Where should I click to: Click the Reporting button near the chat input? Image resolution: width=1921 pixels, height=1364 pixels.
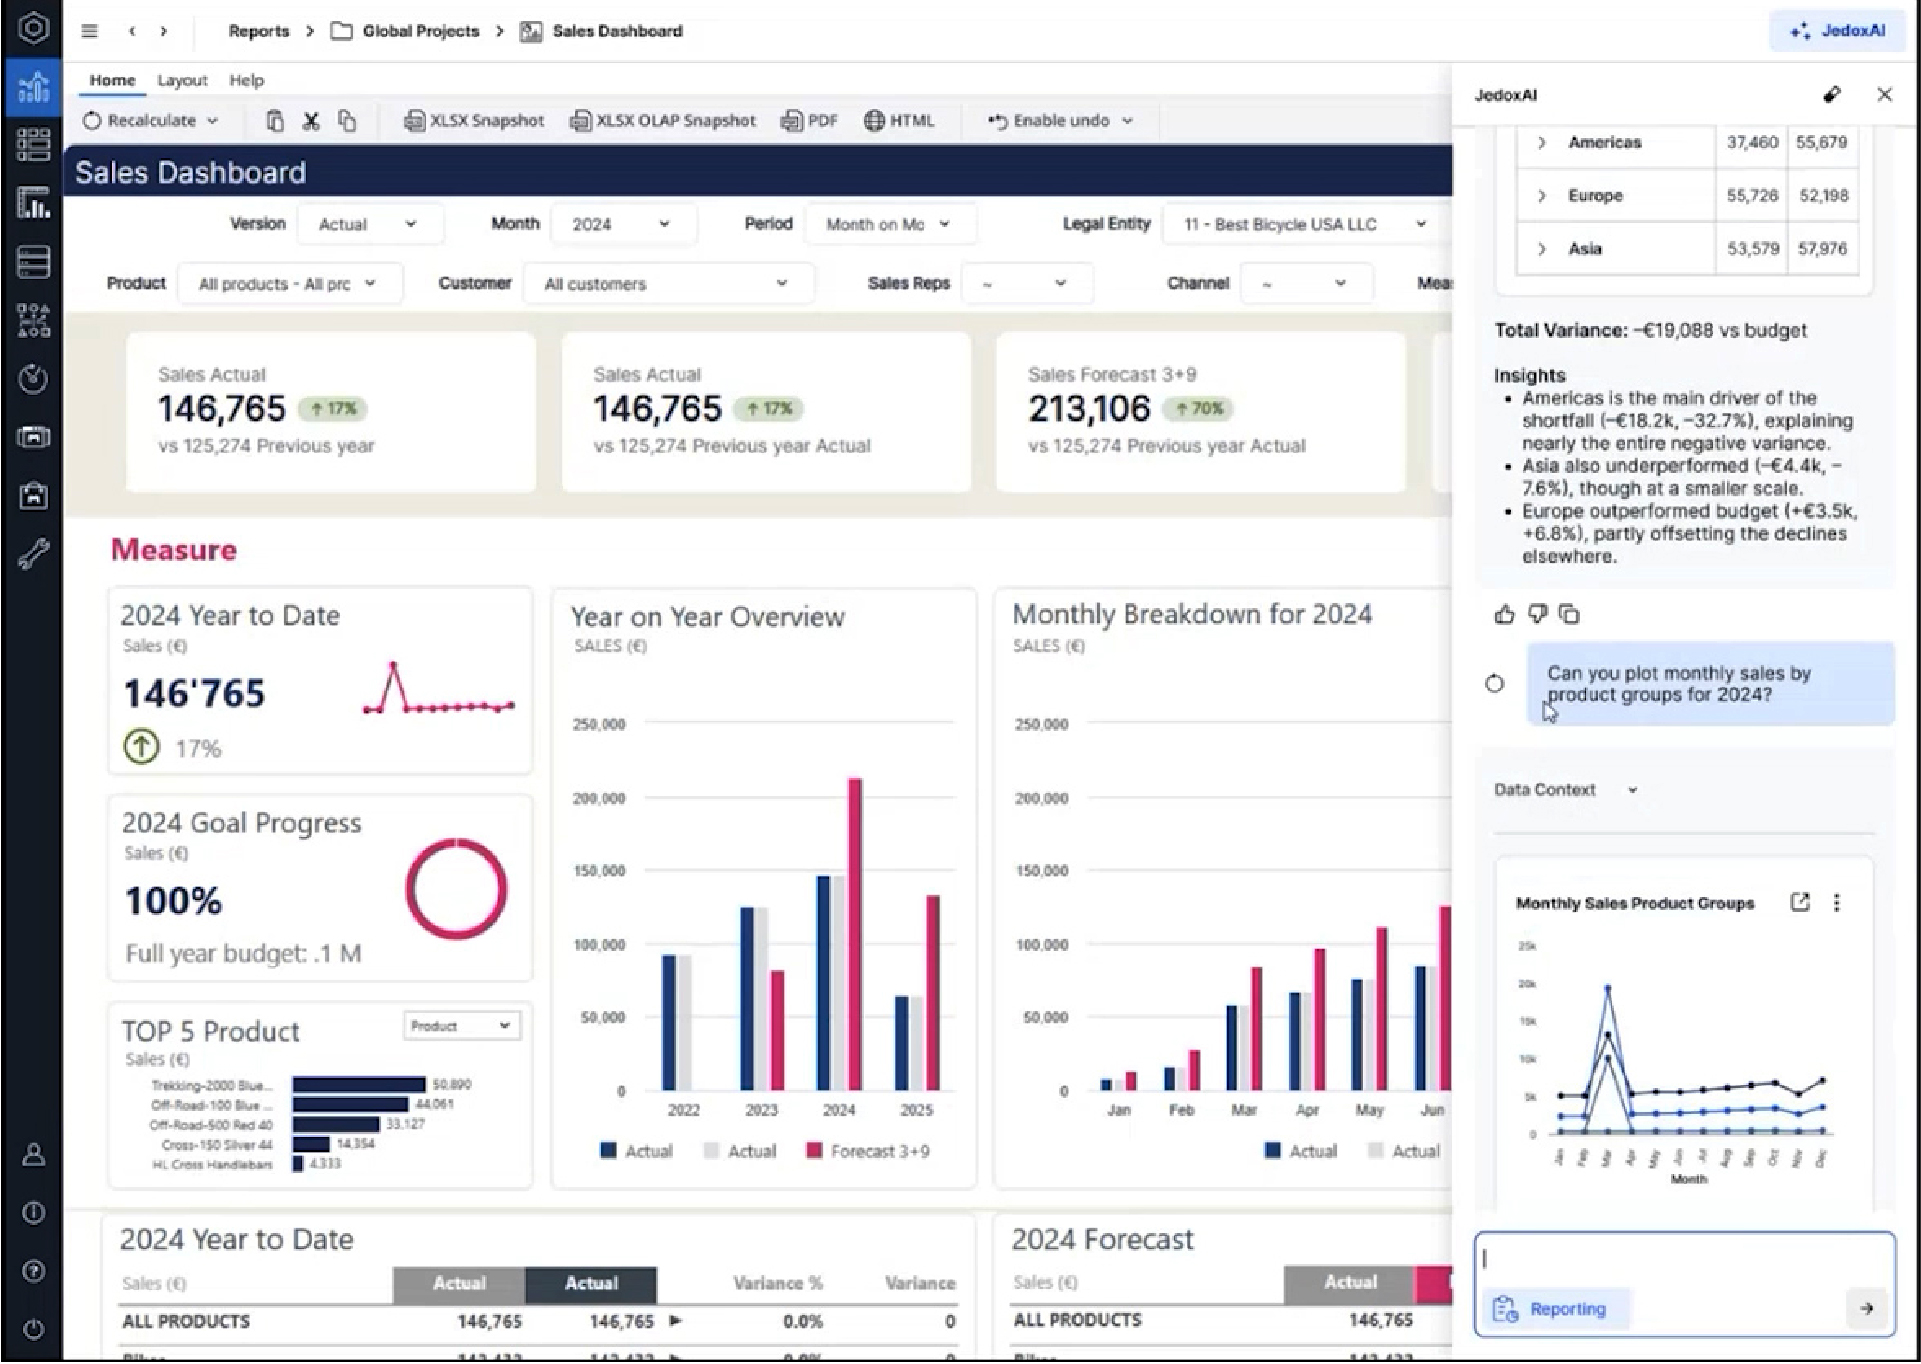pos(1556,1308)
